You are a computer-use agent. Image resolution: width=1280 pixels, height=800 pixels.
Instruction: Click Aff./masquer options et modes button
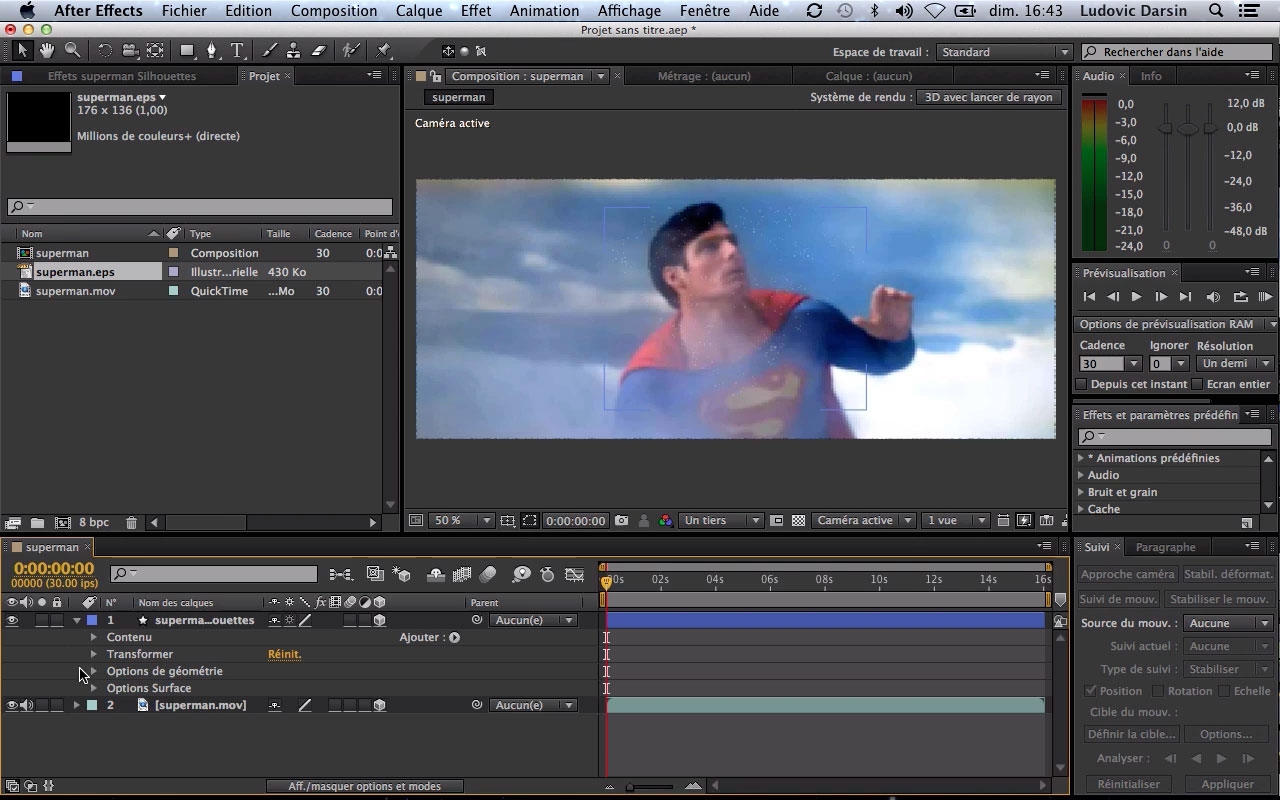click(365, 786)
